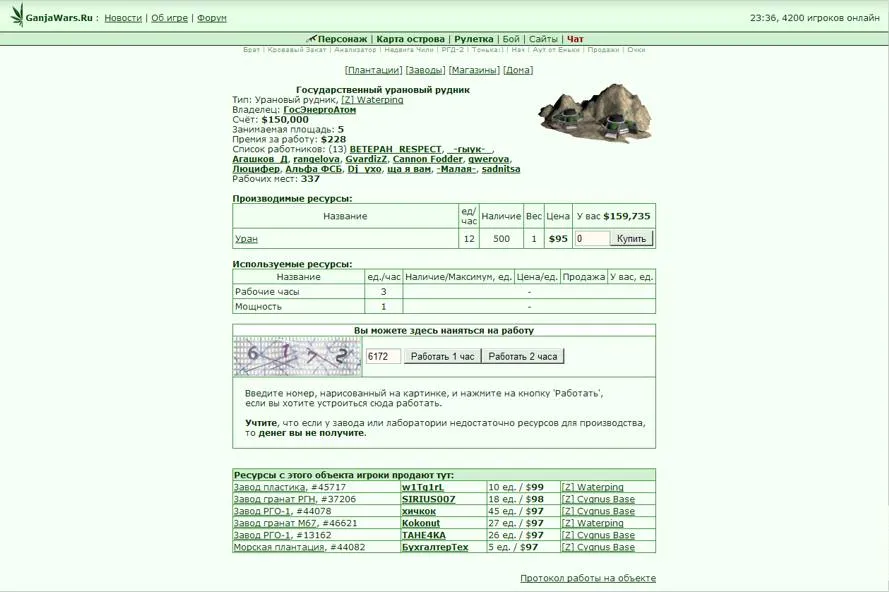Image resolution: width=889 pixels, height=592 pixels.
Task: Open Протокол работы на объекте link
Action: point(587,578)
